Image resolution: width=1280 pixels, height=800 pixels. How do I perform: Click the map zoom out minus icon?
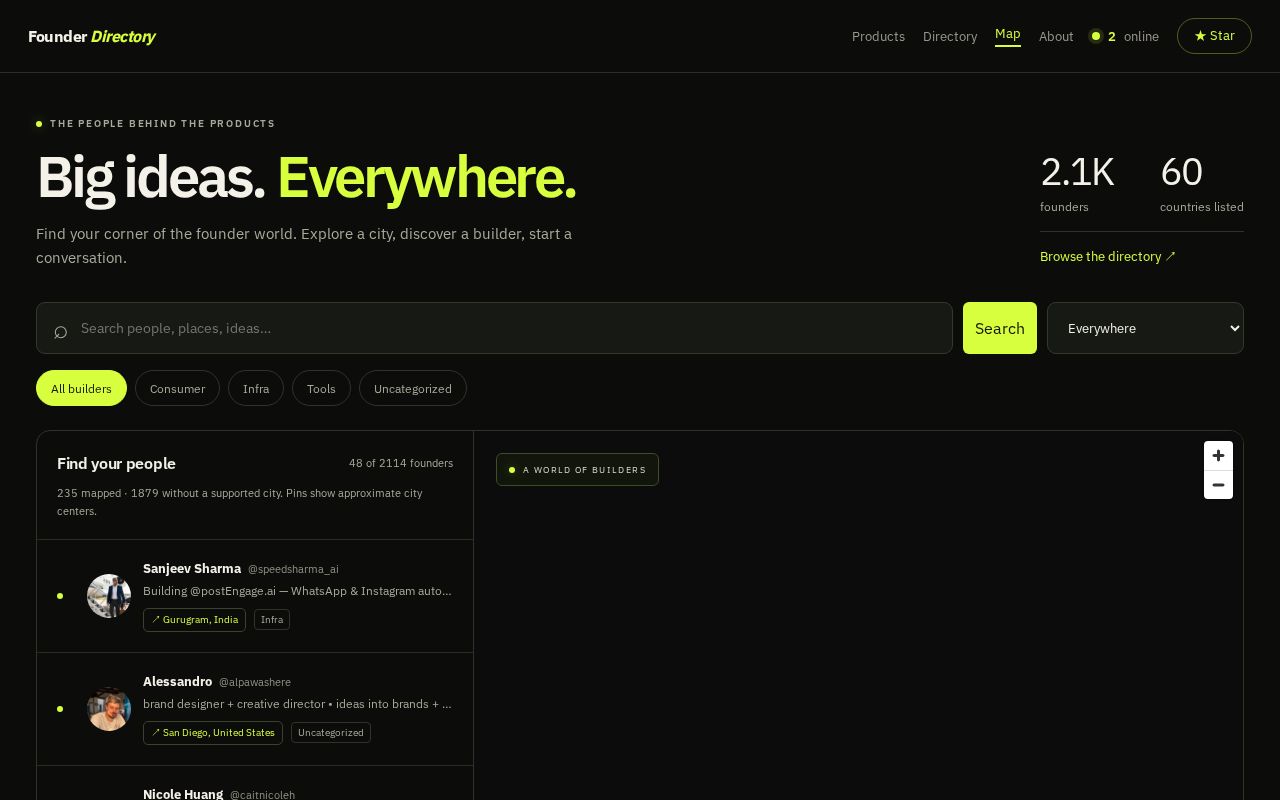tap(1218, 485)
